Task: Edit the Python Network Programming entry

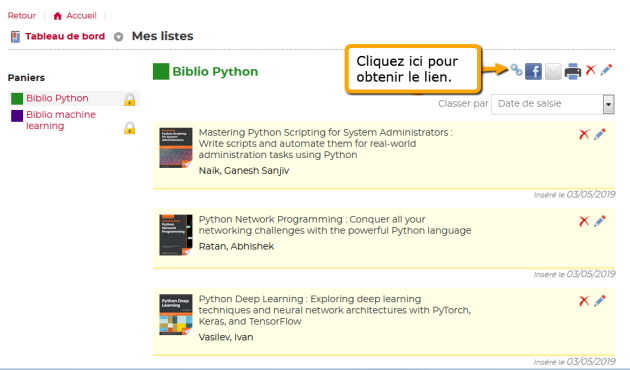Action: pos(600,221)
